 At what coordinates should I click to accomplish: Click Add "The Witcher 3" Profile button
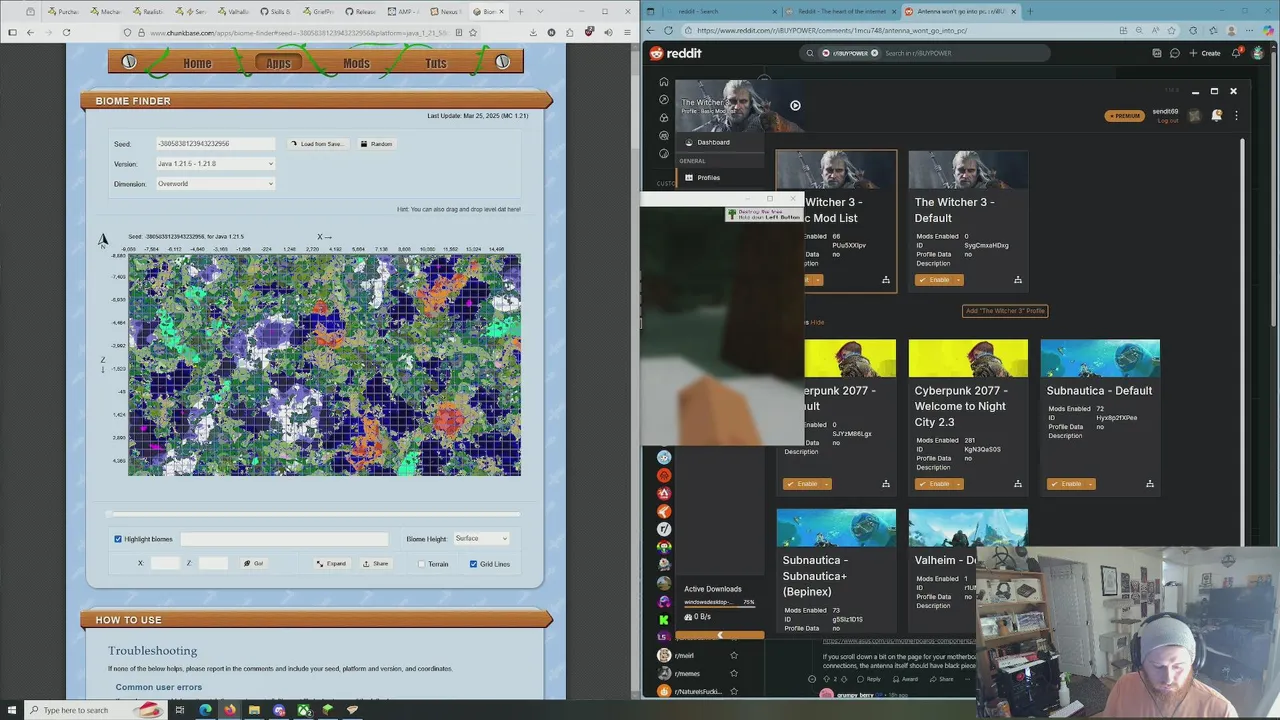point(1005,311)
